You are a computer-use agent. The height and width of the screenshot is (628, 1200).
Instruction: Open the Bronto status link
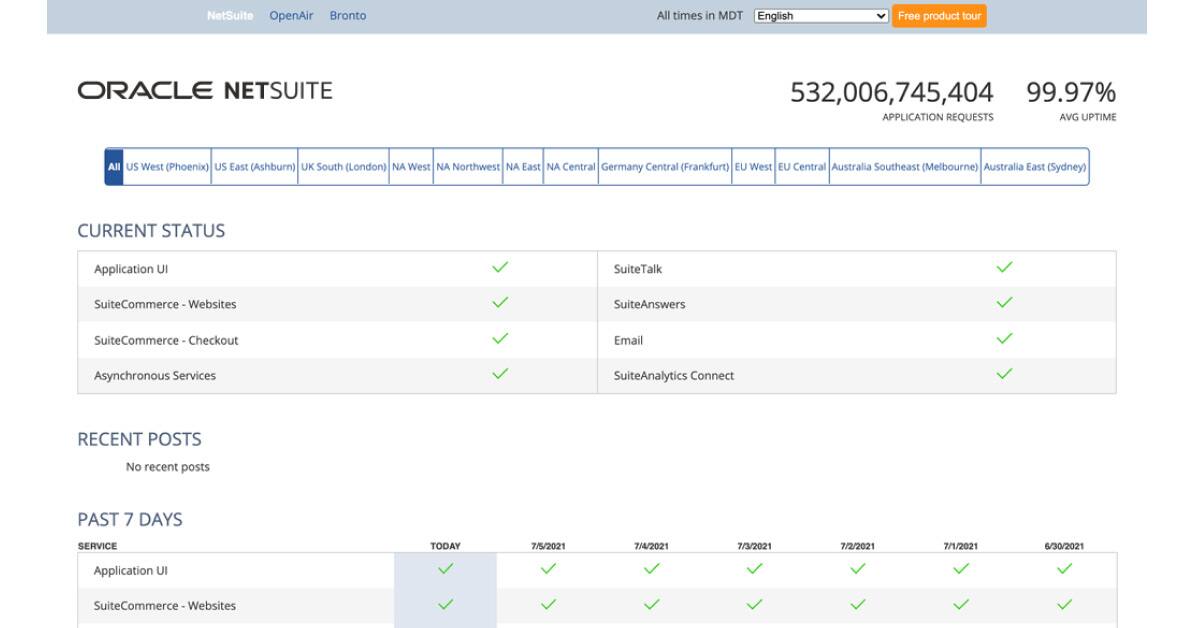tap(348, 16)
